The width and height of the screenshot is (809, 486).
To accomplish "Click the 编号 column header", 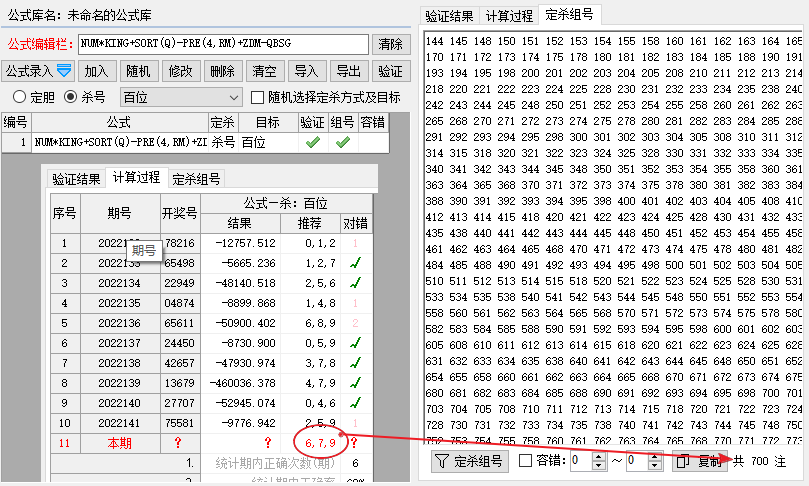I will tap(16, 123).
